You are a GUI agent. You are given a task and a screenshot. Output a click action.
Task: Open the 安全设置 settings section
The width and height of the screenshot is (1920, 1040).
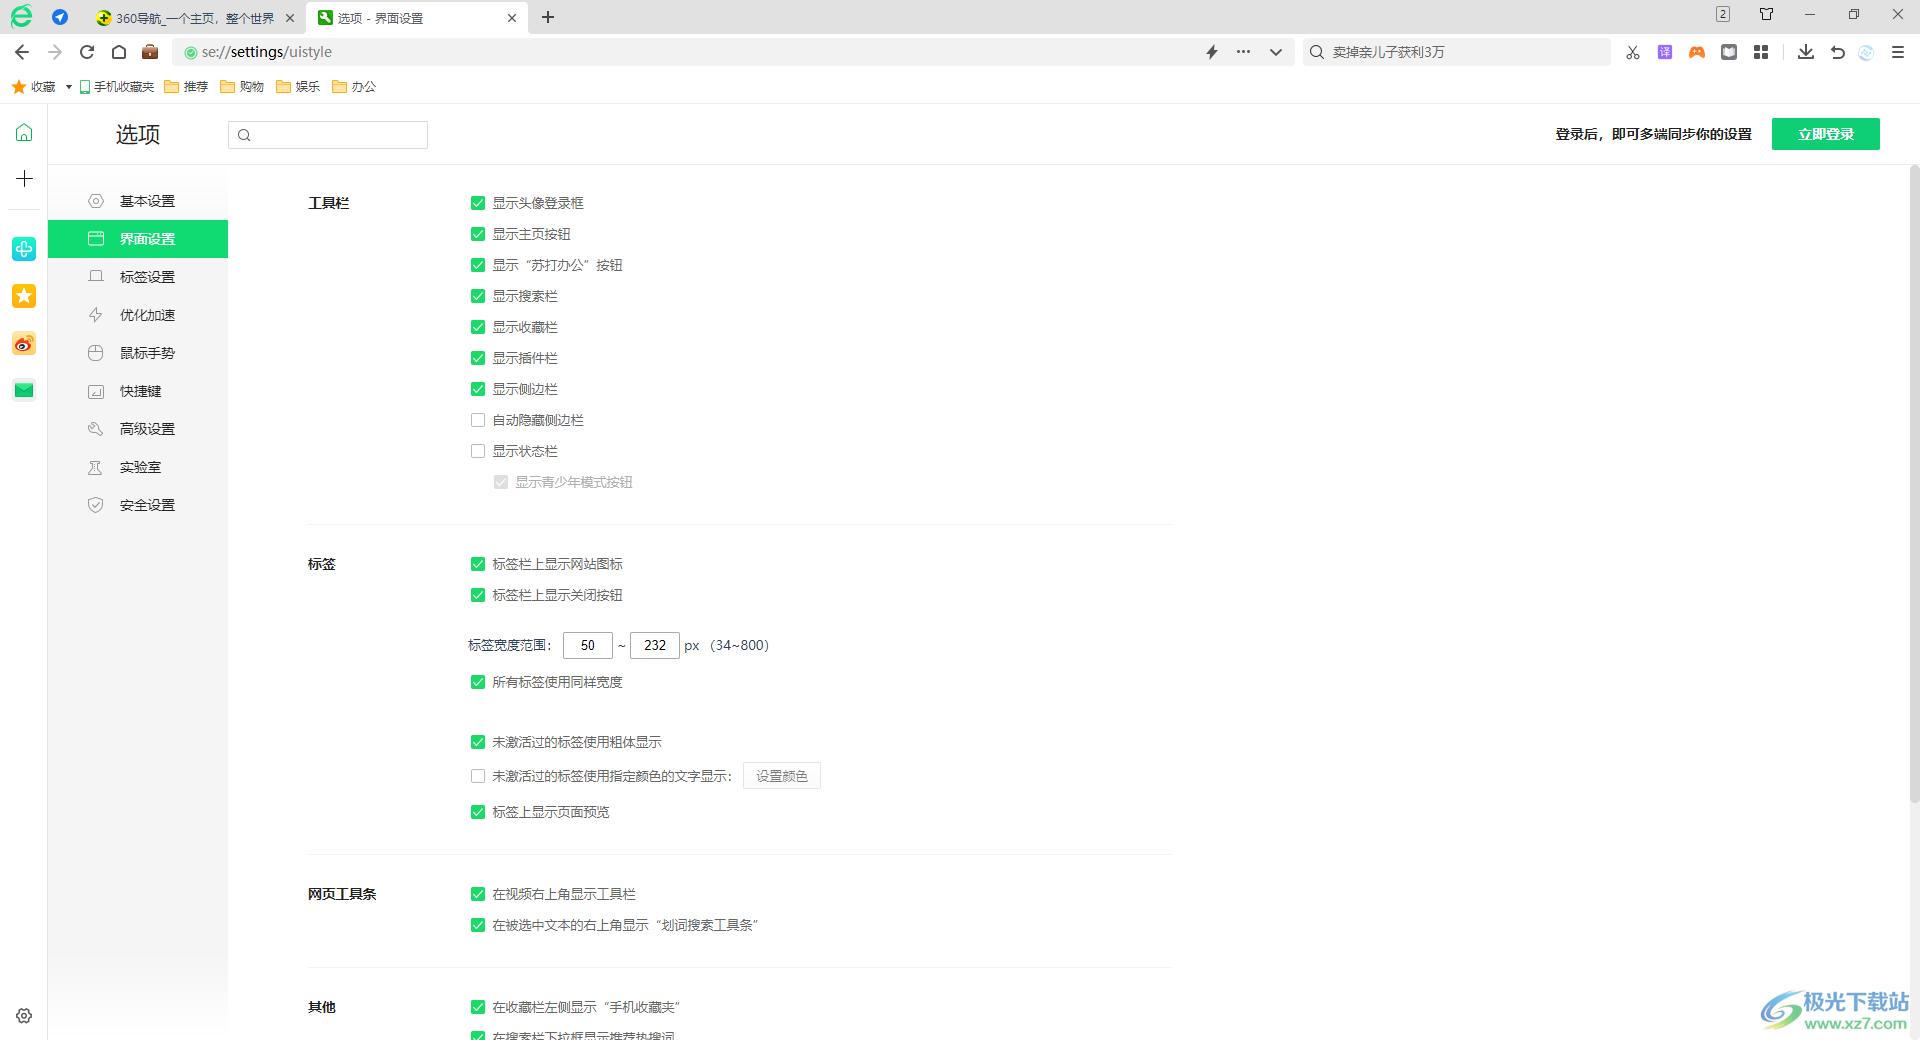[x=138, y=505]
